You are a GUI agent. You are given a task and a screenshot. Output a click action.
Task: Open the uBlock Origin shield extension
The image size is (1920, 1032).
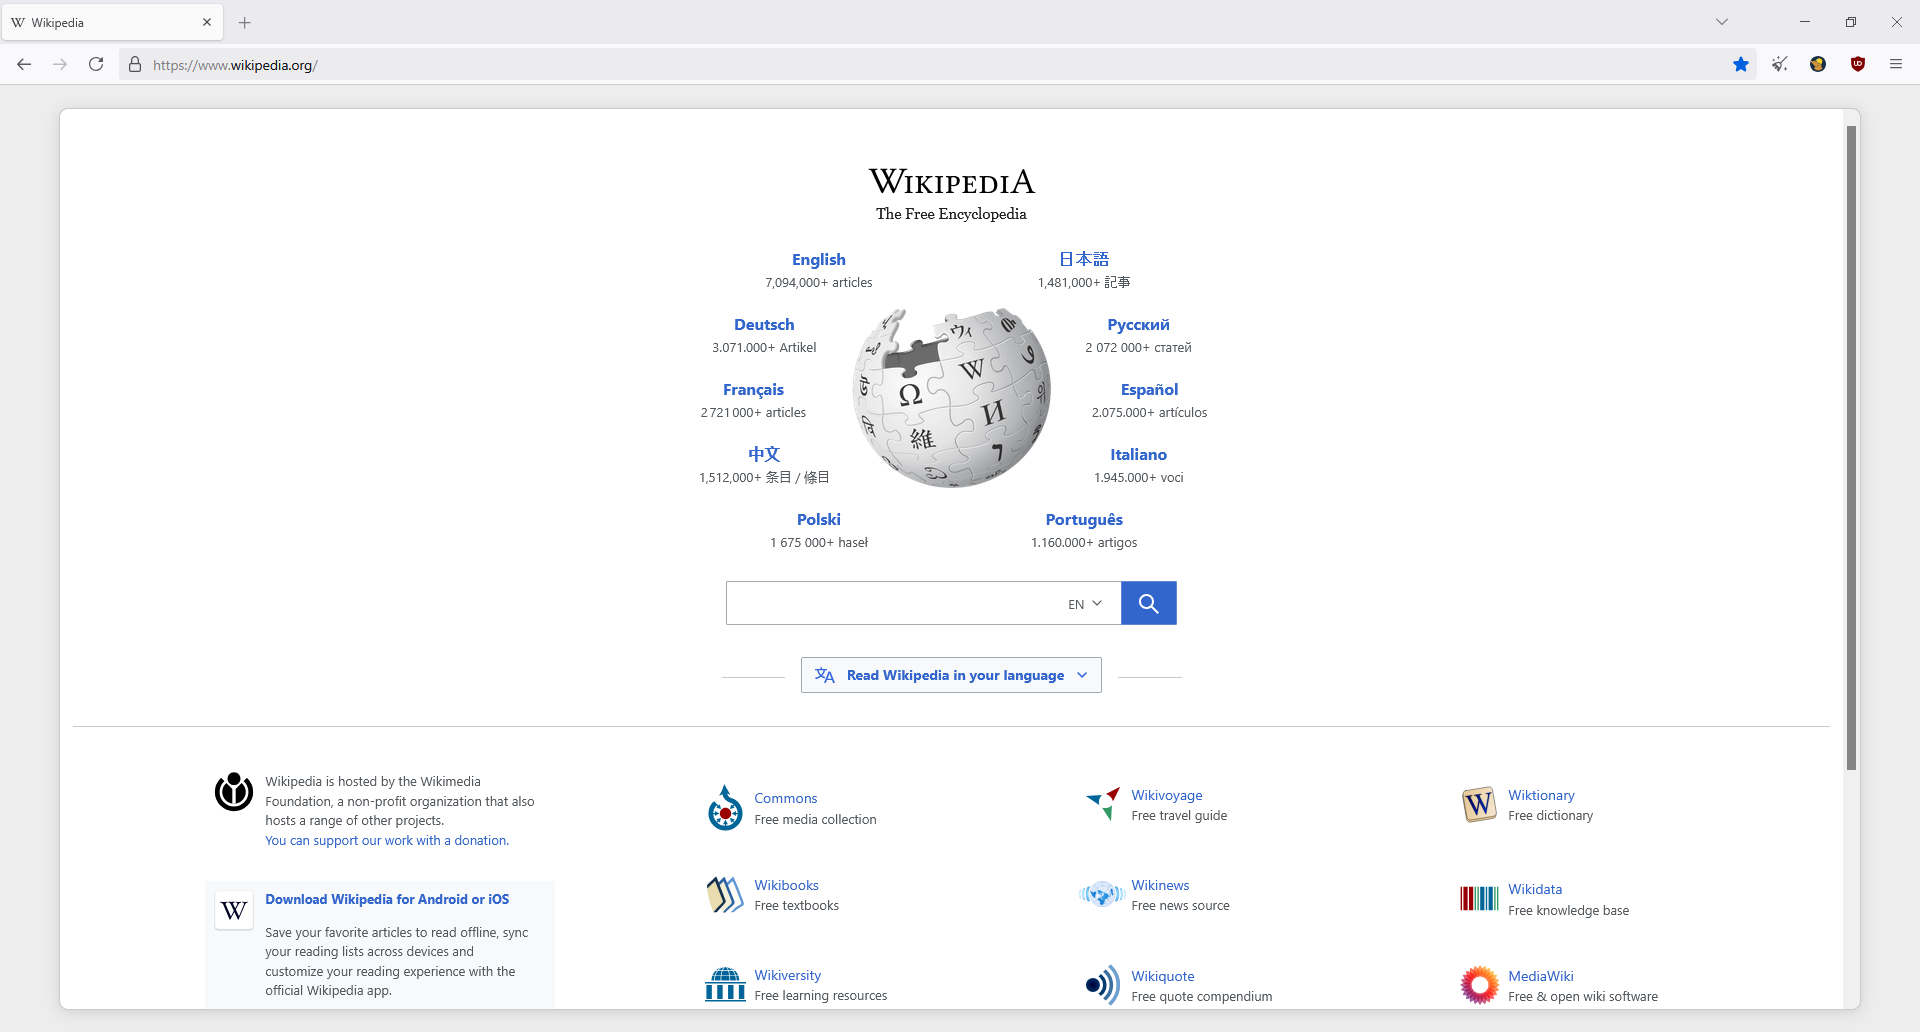click(1858, 65)
